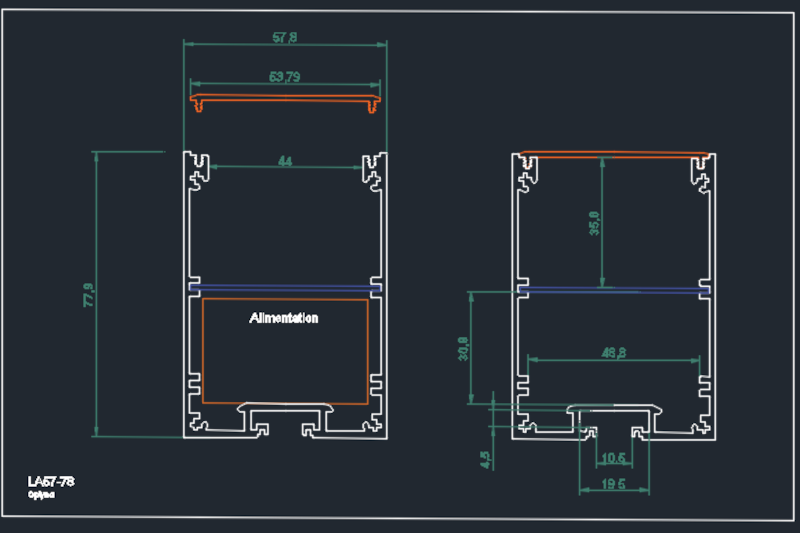
Task: Select the LA57-78 profile title text
Action: [51, 482]
